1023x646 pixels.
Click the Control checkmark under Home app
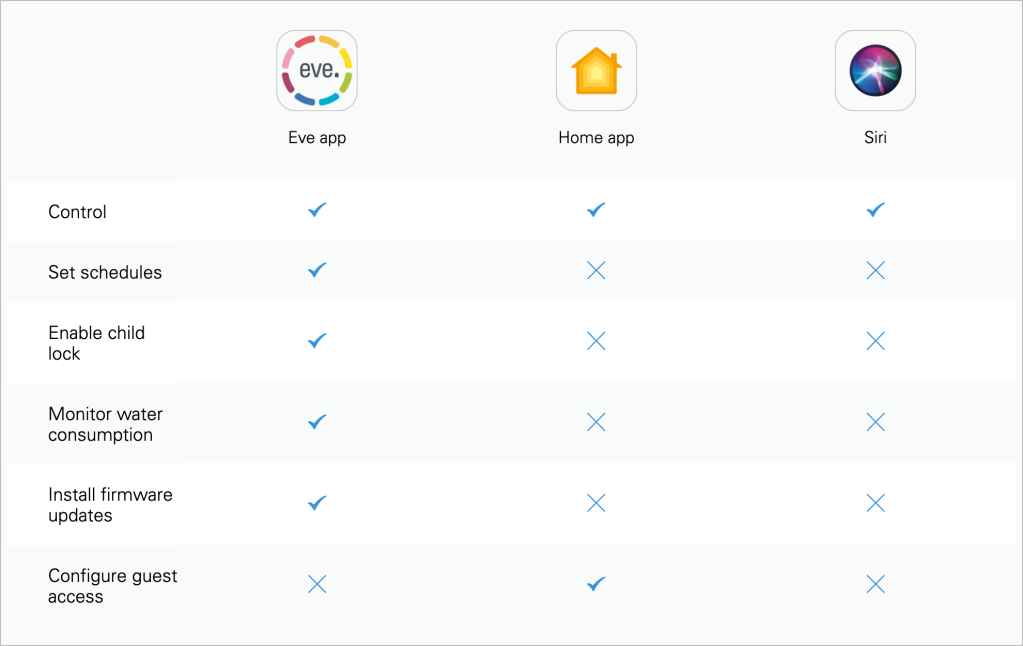(596, 210)
